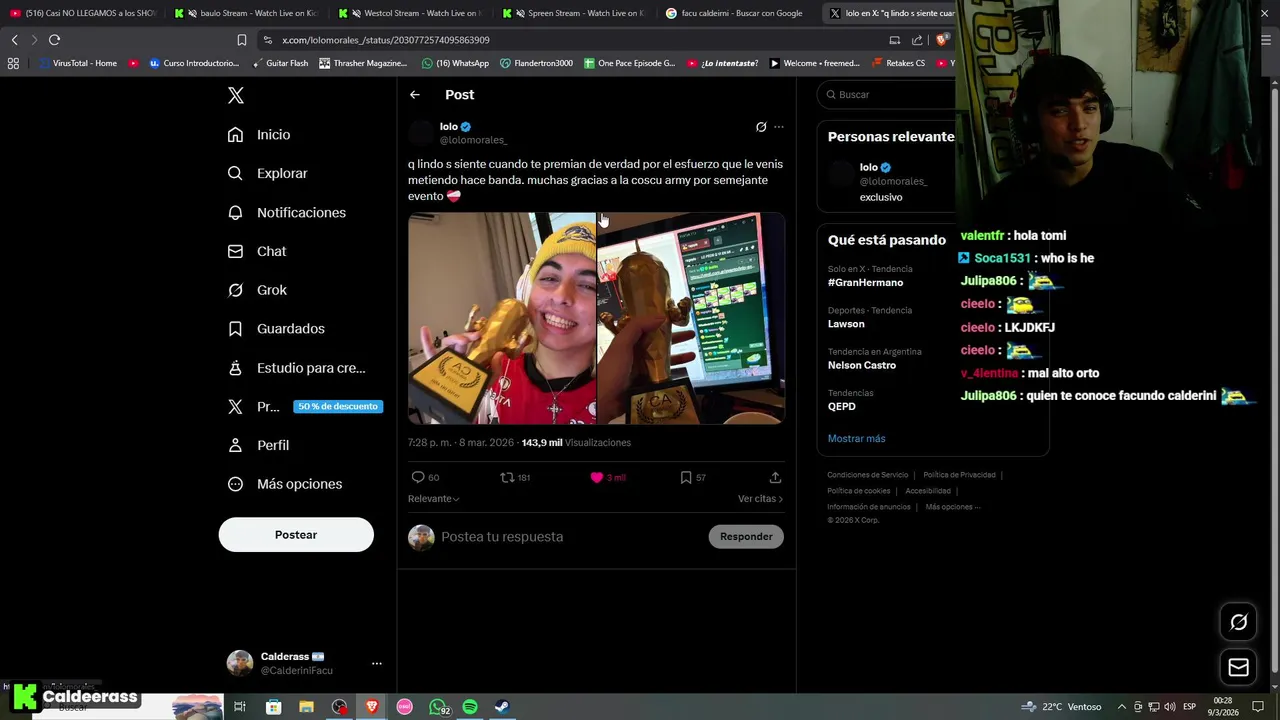Open Spotify from the taskbar
This screenshot has width=1280, height=720.
point(470,707)
